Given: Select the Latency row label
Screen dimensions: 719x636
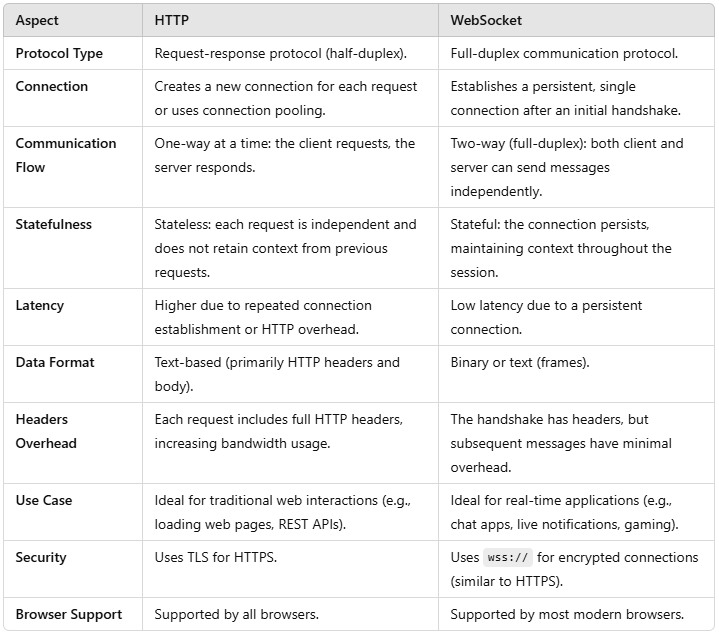Looking at the screenshot, I should (x=40, y=306).
